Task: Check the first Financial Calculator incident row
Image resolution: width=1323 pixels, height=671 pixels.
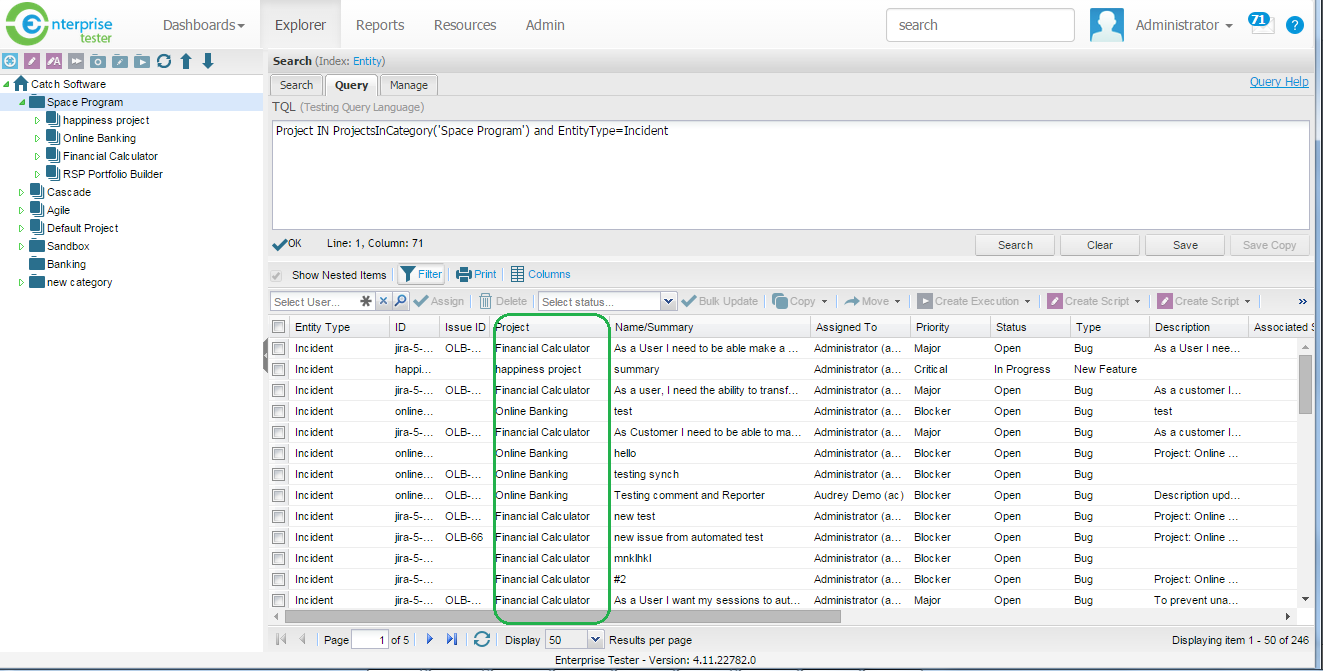Action: (x=279, y=348)
